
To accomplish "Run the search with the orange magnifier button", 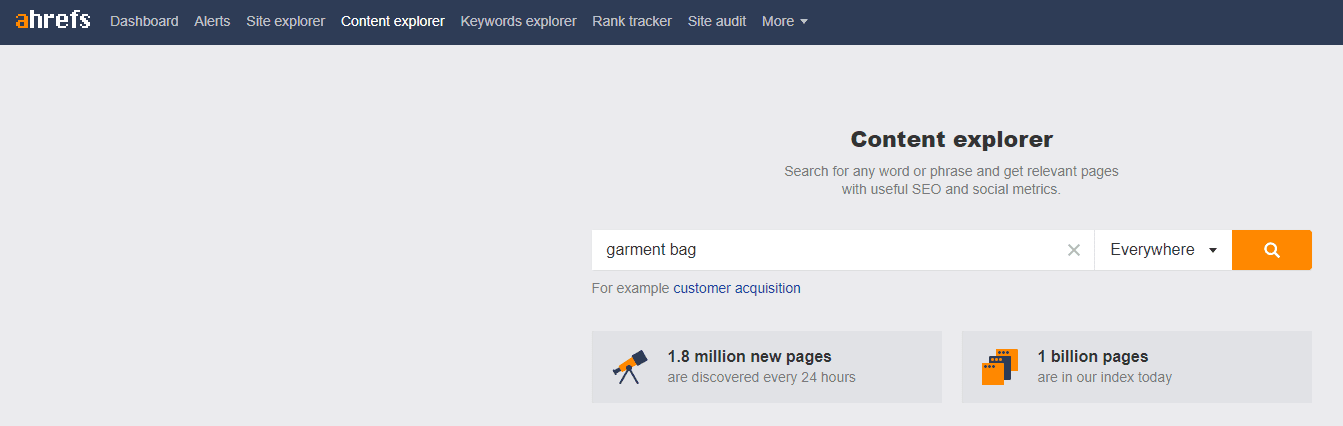I will tap(1272, 250).
